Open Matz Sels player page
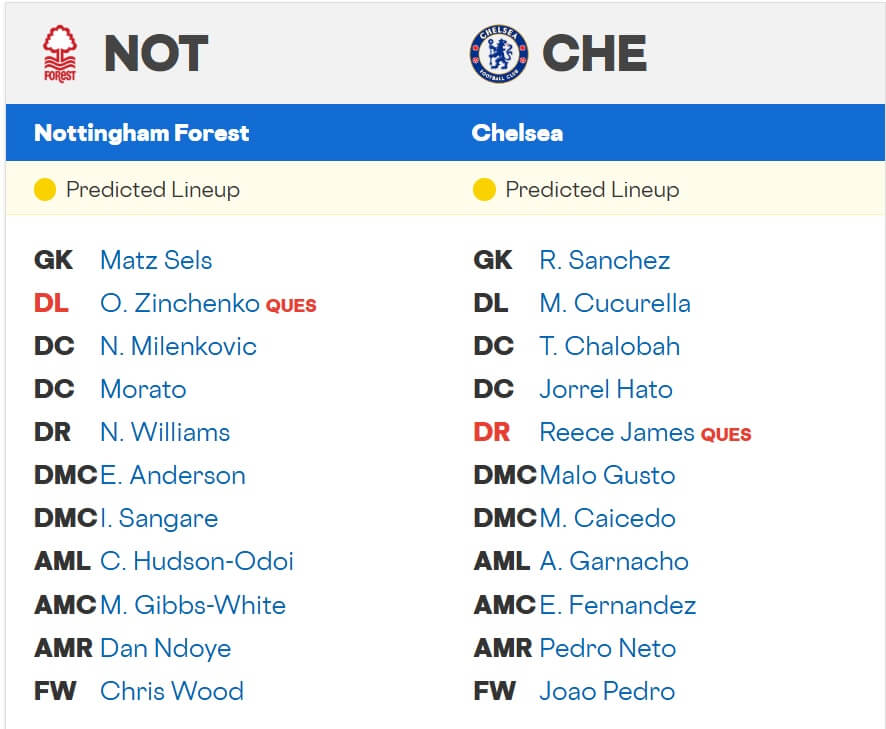Viewport: 886px width, 729px height. pyautogui.click(x=156, y=261)
